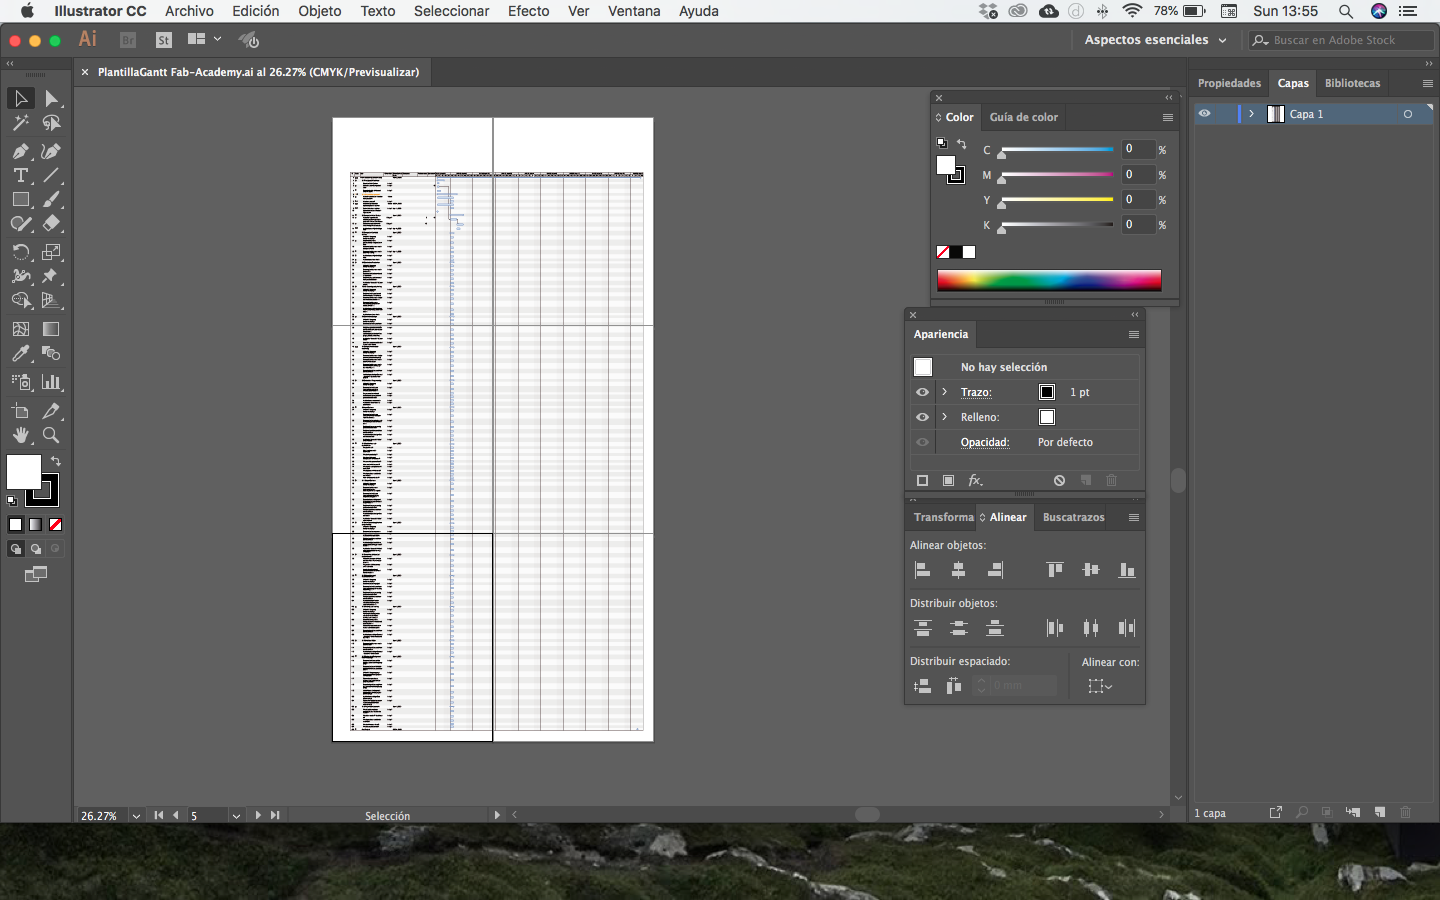The image size is (1440, 900).
Task: Select the Zoom tool
Action: coord(51,436)
